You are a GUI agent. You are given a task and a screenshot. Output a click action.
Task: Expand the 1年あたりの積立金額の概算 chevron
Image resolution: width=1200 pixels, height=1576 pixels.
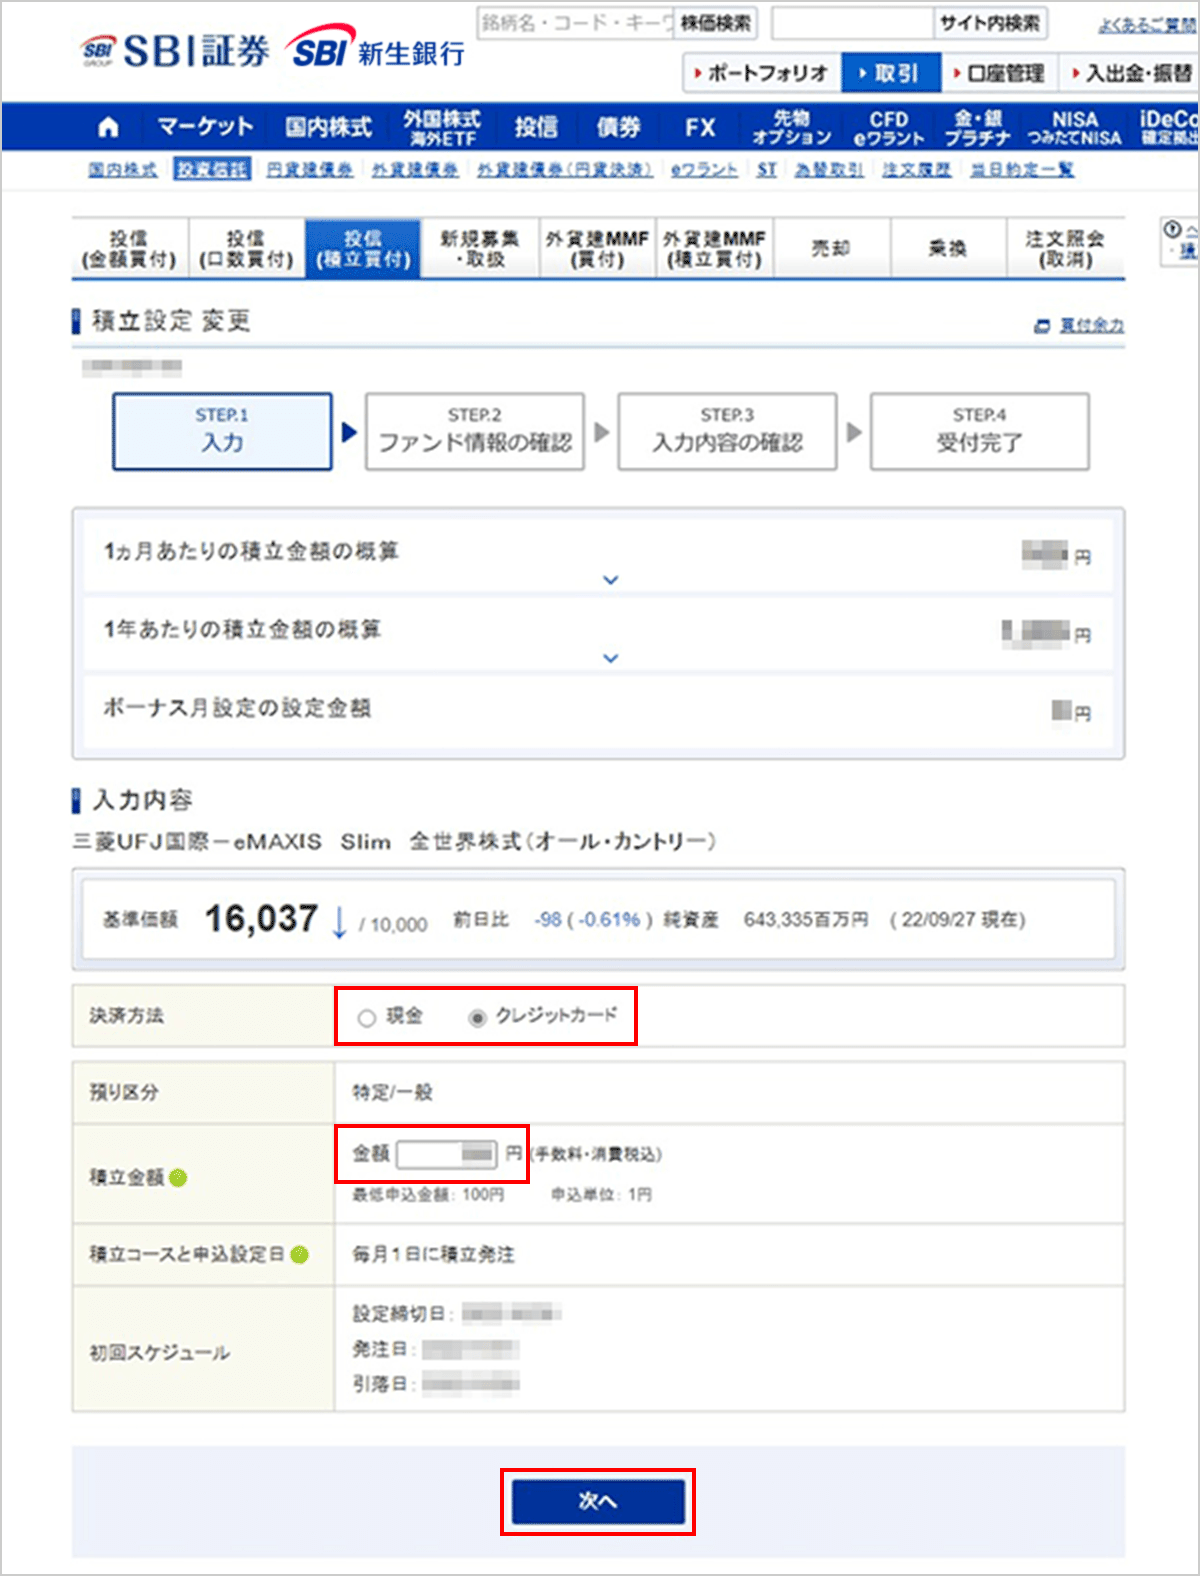tap(611, 658)
